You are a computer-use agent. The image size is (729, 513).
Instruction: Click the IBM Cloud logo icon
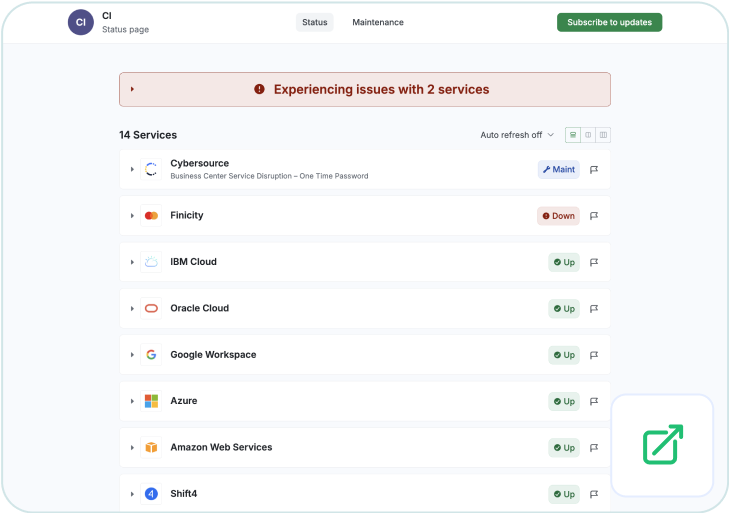tap(151, 262)
